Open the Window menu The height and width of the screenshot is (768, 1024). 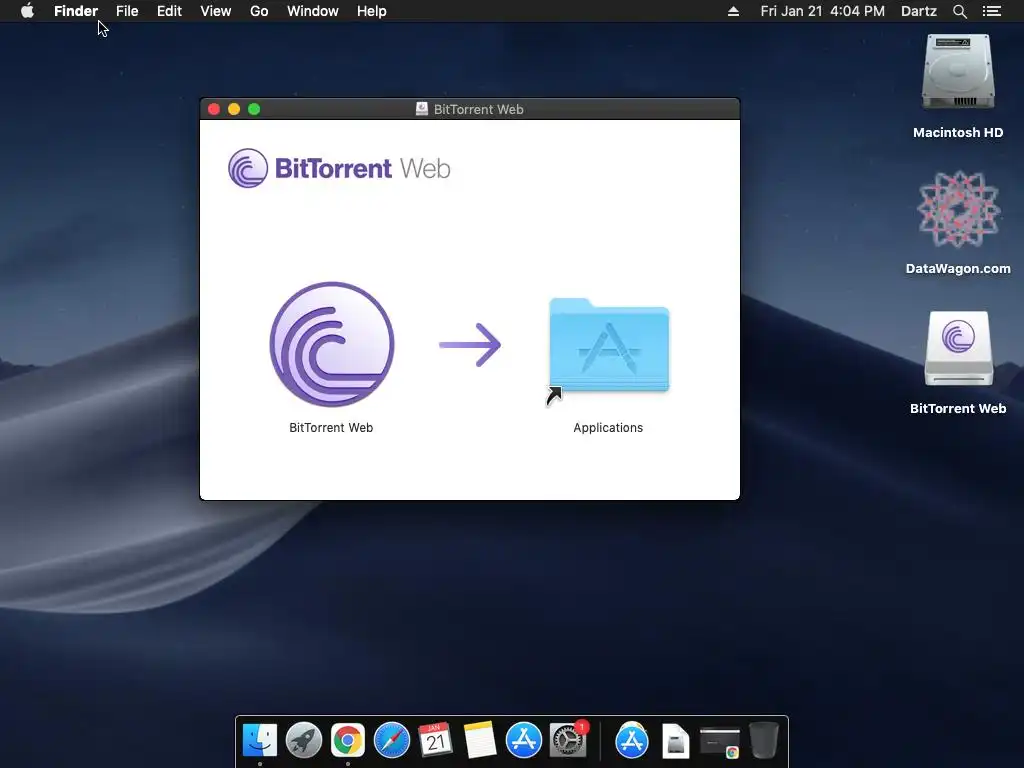point(313,11)
